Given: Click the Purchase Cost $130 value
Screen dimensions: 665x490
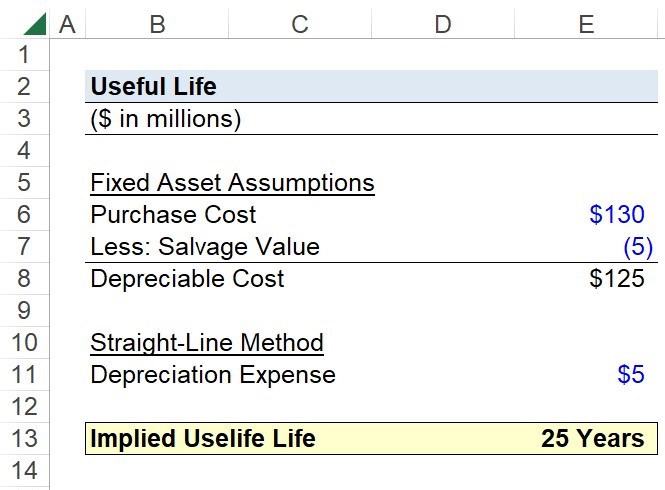Looking at the screenshot, I should (617, 214).
